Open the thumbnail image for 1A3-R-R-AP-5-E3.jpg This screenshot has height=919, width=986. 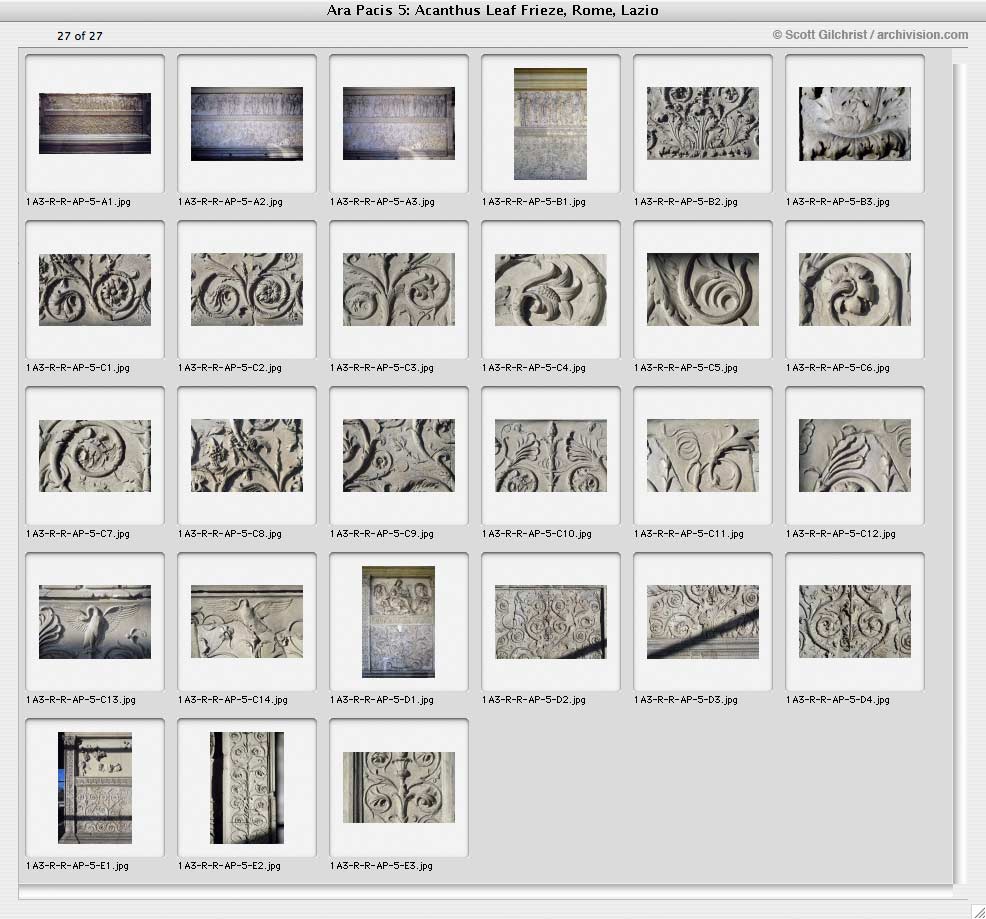click(399, 788)
